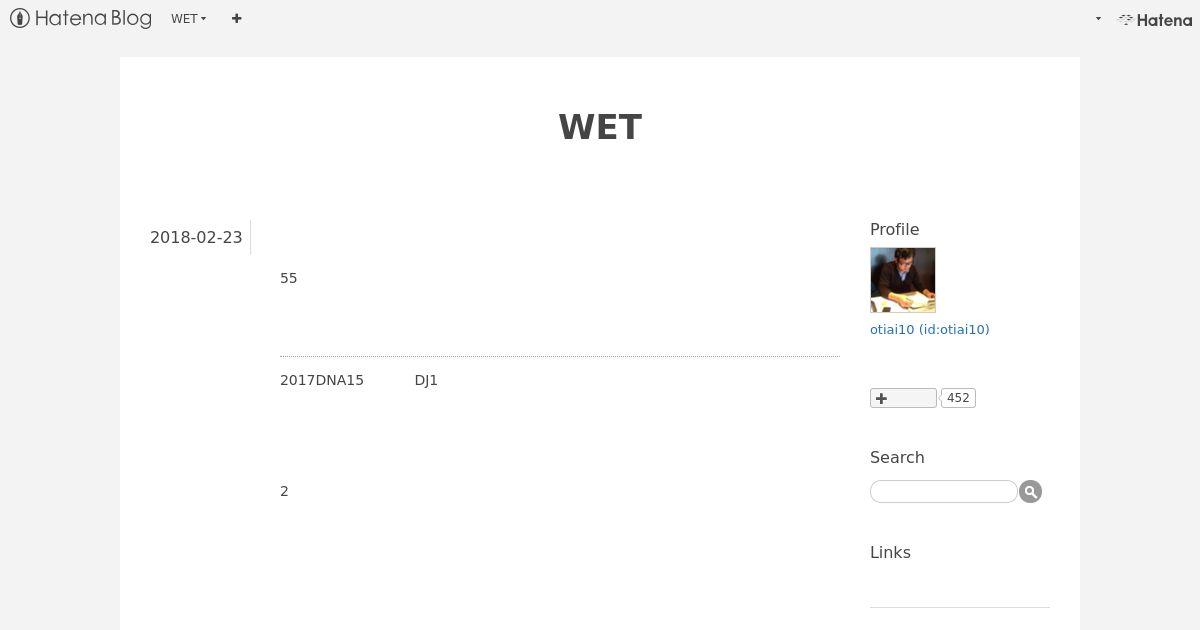Screen dimensions: 1200x630
Task: Click the plus glyph inside subscribe button
Action: tap(881, 398)
